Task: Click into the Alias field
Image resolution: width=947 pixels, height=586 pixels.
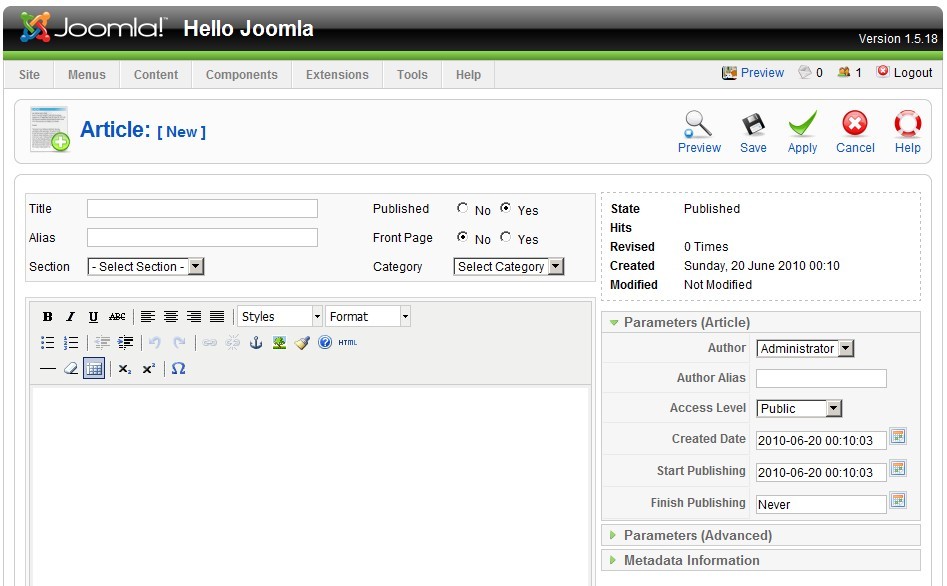Action: pyautogui.click(x=202, y=237)
